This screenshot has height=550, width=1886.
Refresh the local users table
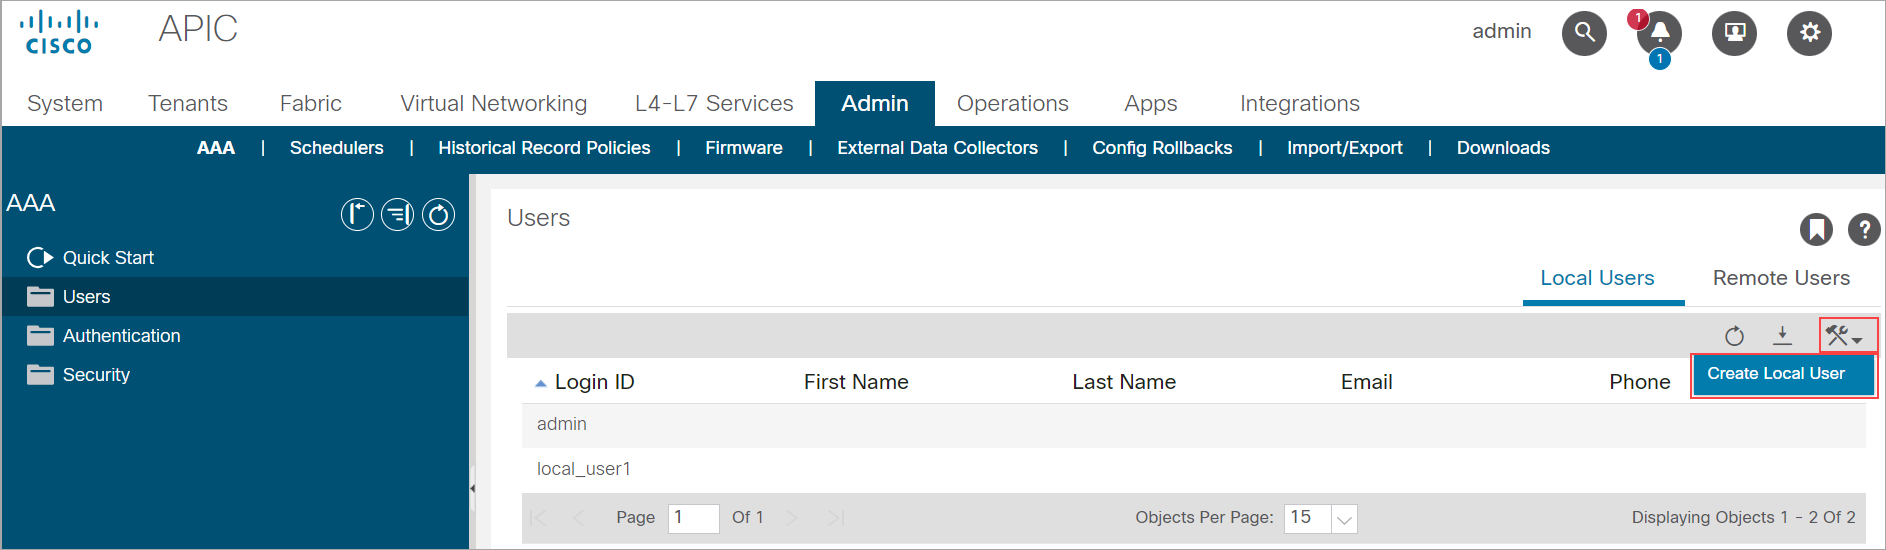[1734, 336]
